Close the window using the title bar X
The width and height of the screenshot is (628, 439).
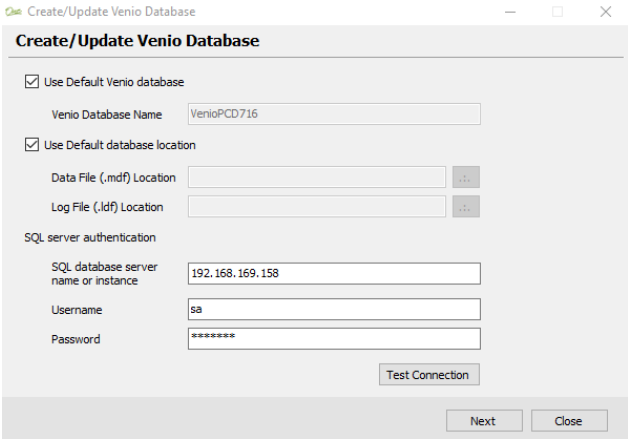click(x=606, y=12)
